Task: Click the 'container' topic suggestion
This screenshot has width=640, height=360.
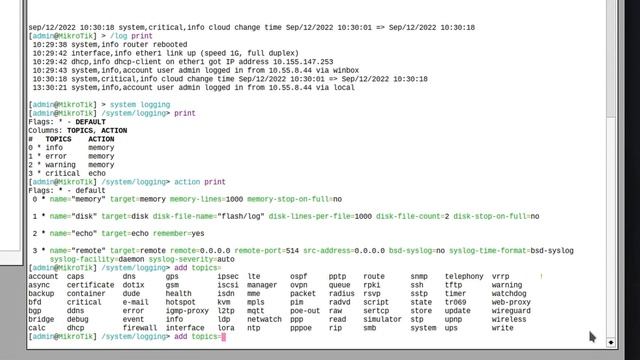Action: pos(86,293)
